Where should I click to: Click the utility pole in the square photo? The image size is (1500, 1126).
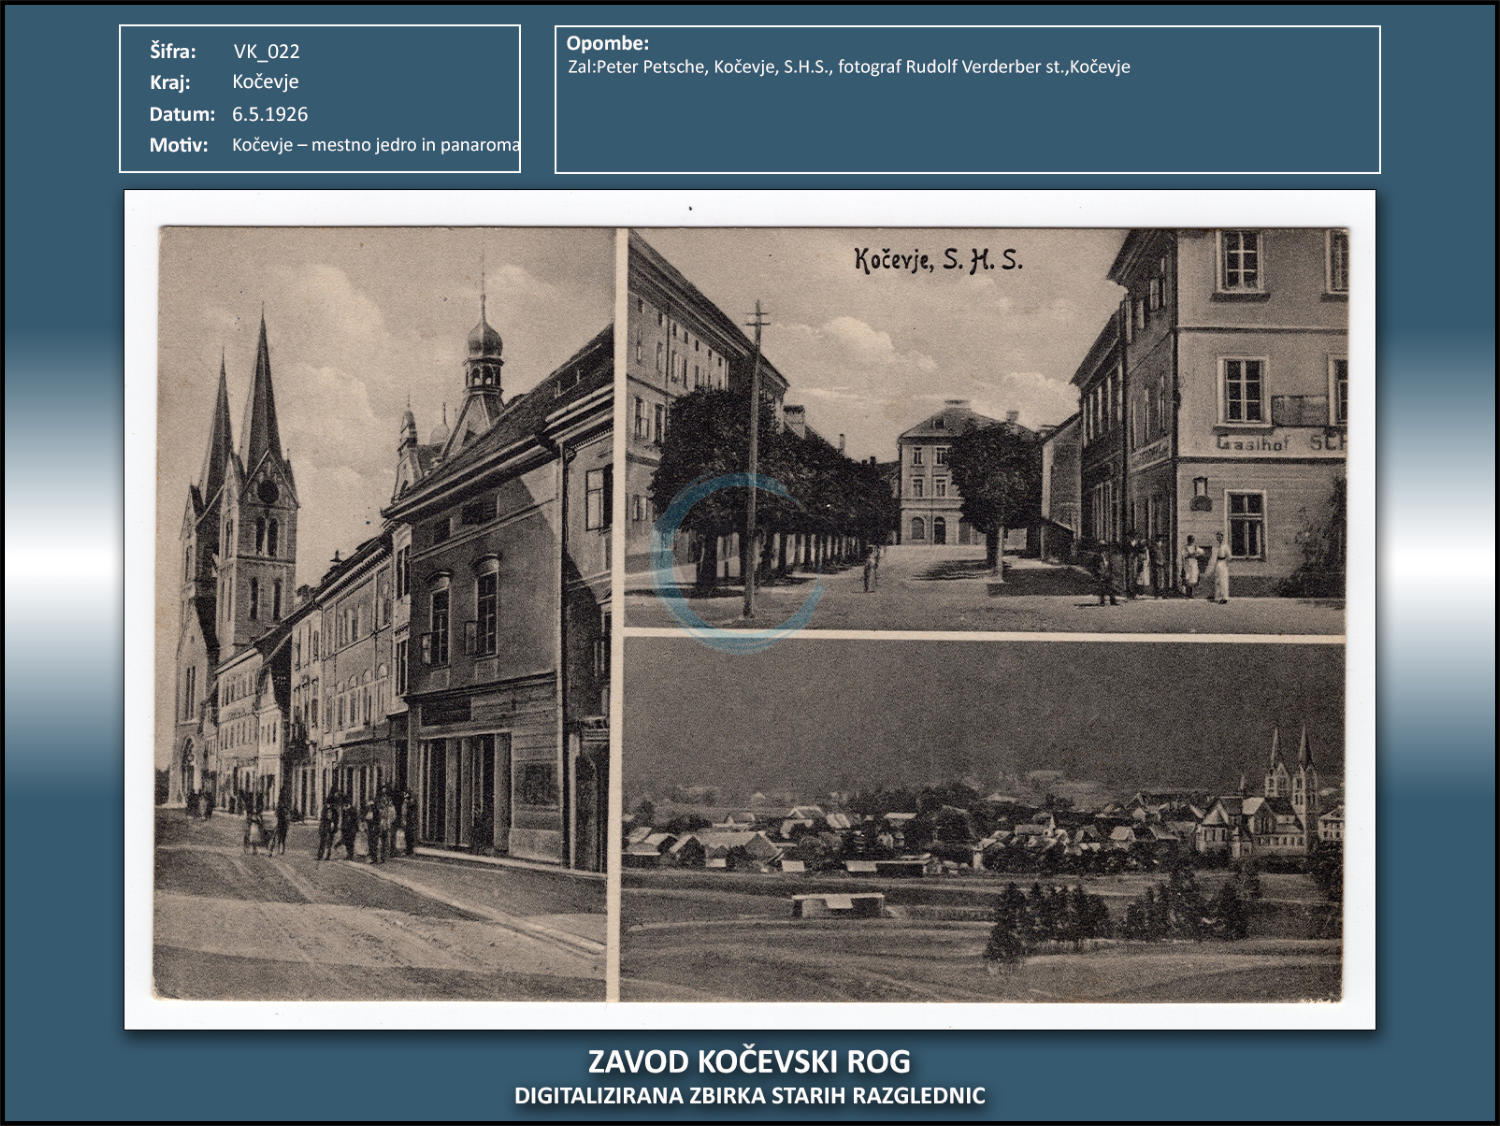754,460
